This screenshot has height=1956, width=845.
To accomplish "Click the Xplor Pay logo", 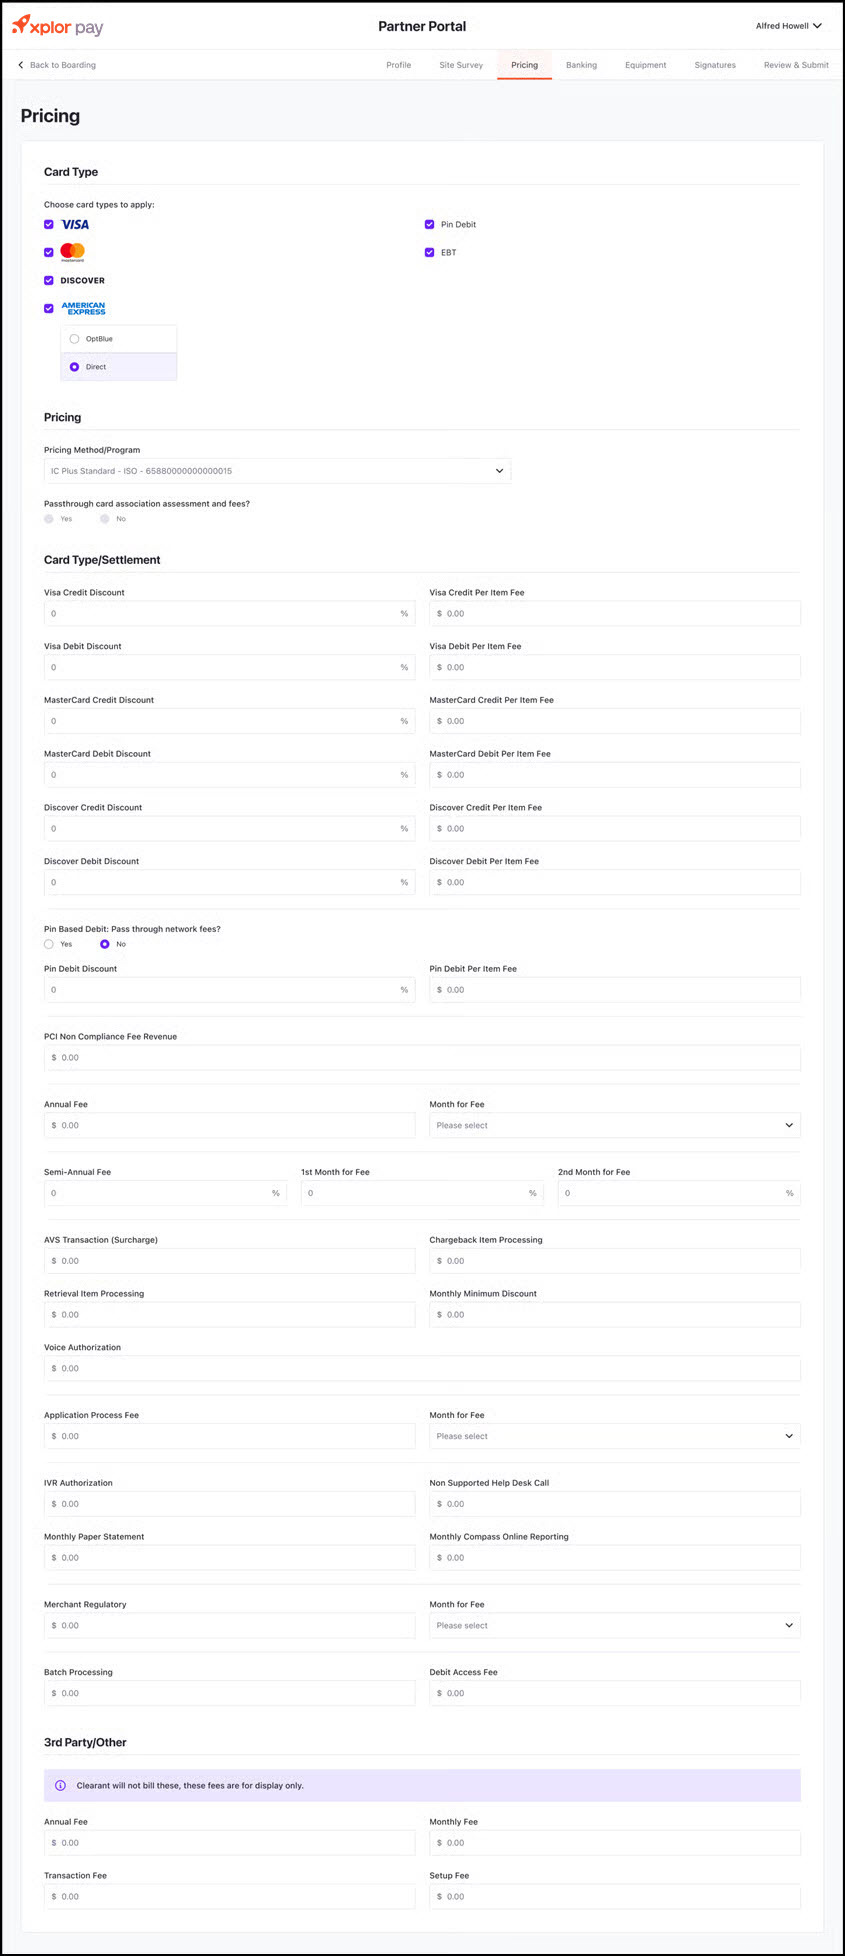I will tap(57, 26).
